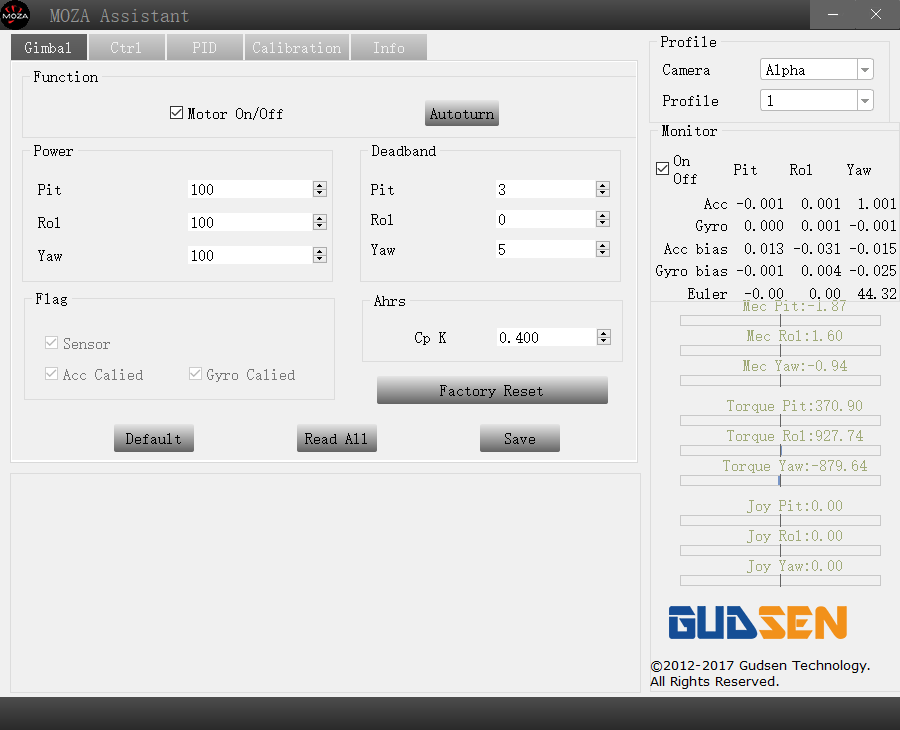
Task: Increase Deadband Rol with up arrow
Action: [602, 215]
